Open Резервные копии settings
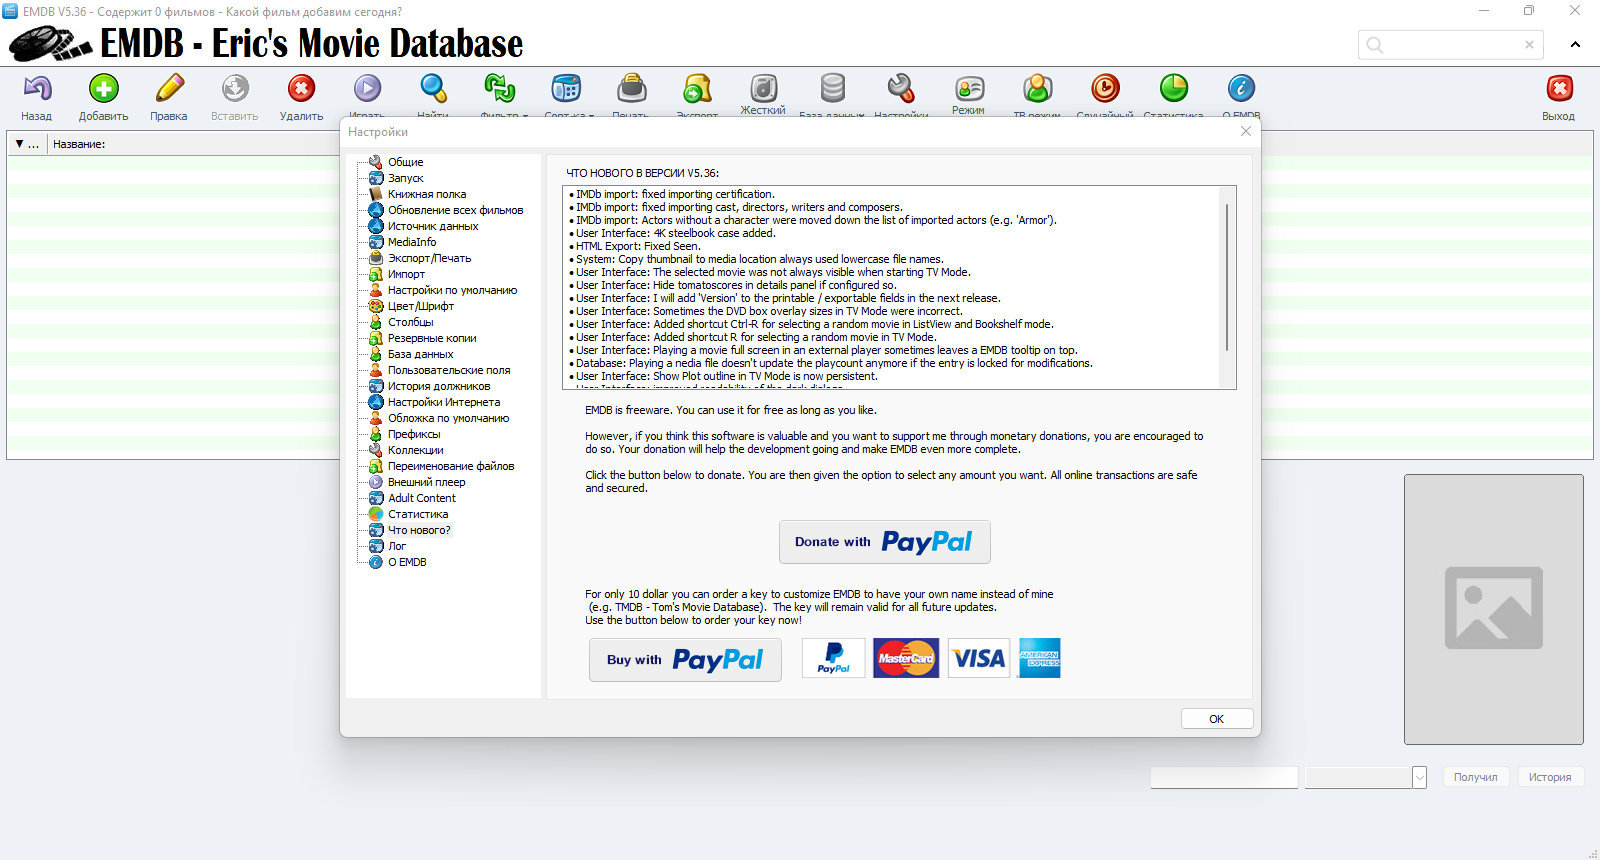The height and width of the screenshot is (860, 1600). pyautogui.click(x=432, y=338)
